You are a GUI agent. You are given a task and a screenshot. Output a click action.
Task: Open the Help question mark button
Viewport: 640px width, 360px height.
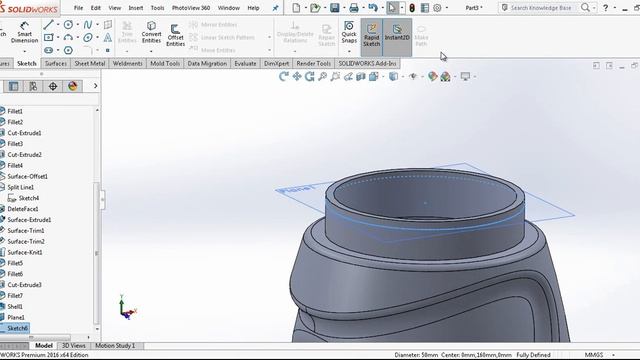click(605, 8)
